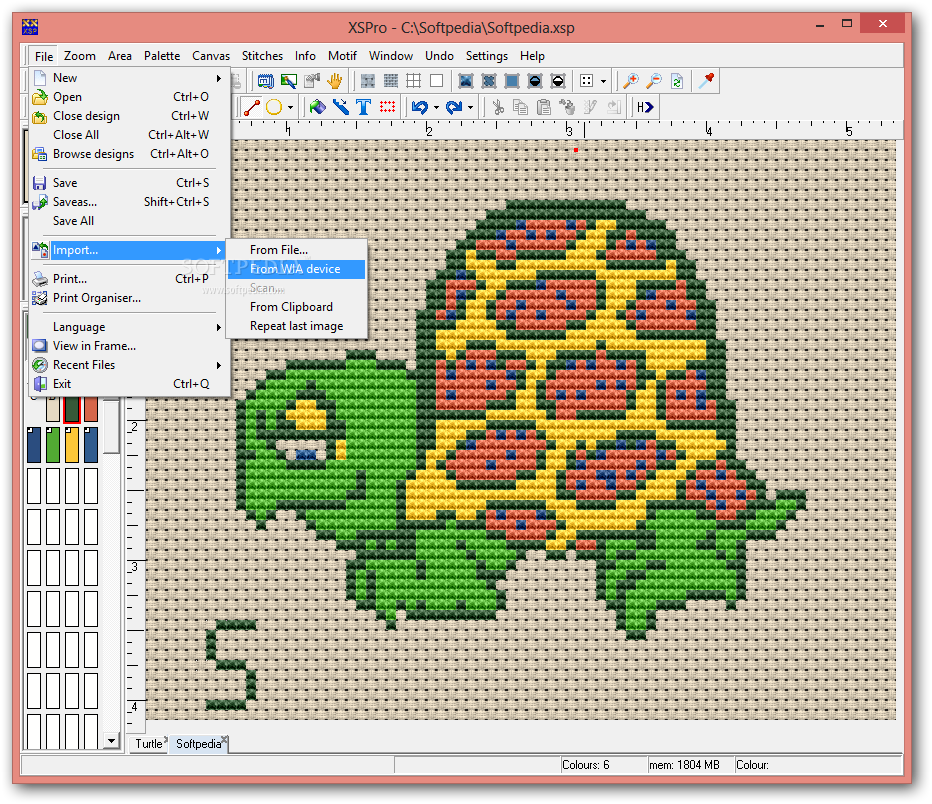Viewport: 932px width, 804px height.
Task: Click the zoom in magnifier icon
Action: [631, 81]
